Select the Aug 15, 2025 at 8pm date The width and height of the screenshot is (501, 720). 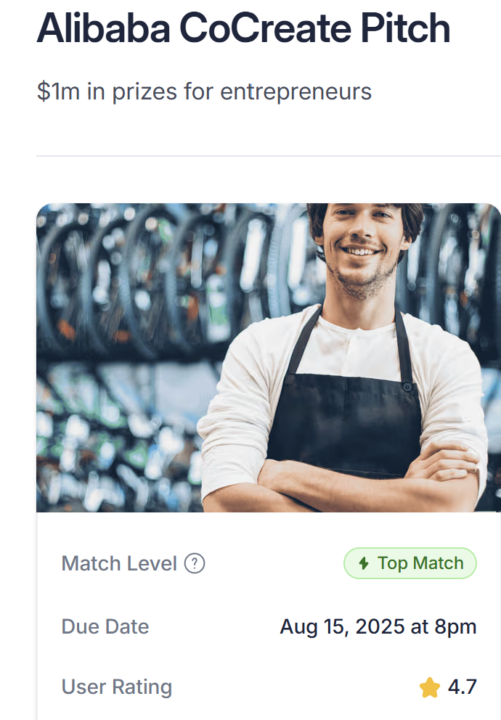[x=378, y=627]
